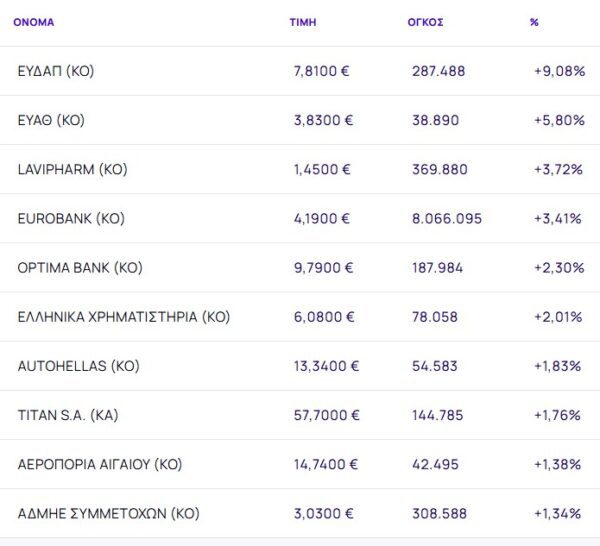The height and width of the screenshot is (546, 600).
Task: Click the +9,08% change value
Action: pos(559,71)
